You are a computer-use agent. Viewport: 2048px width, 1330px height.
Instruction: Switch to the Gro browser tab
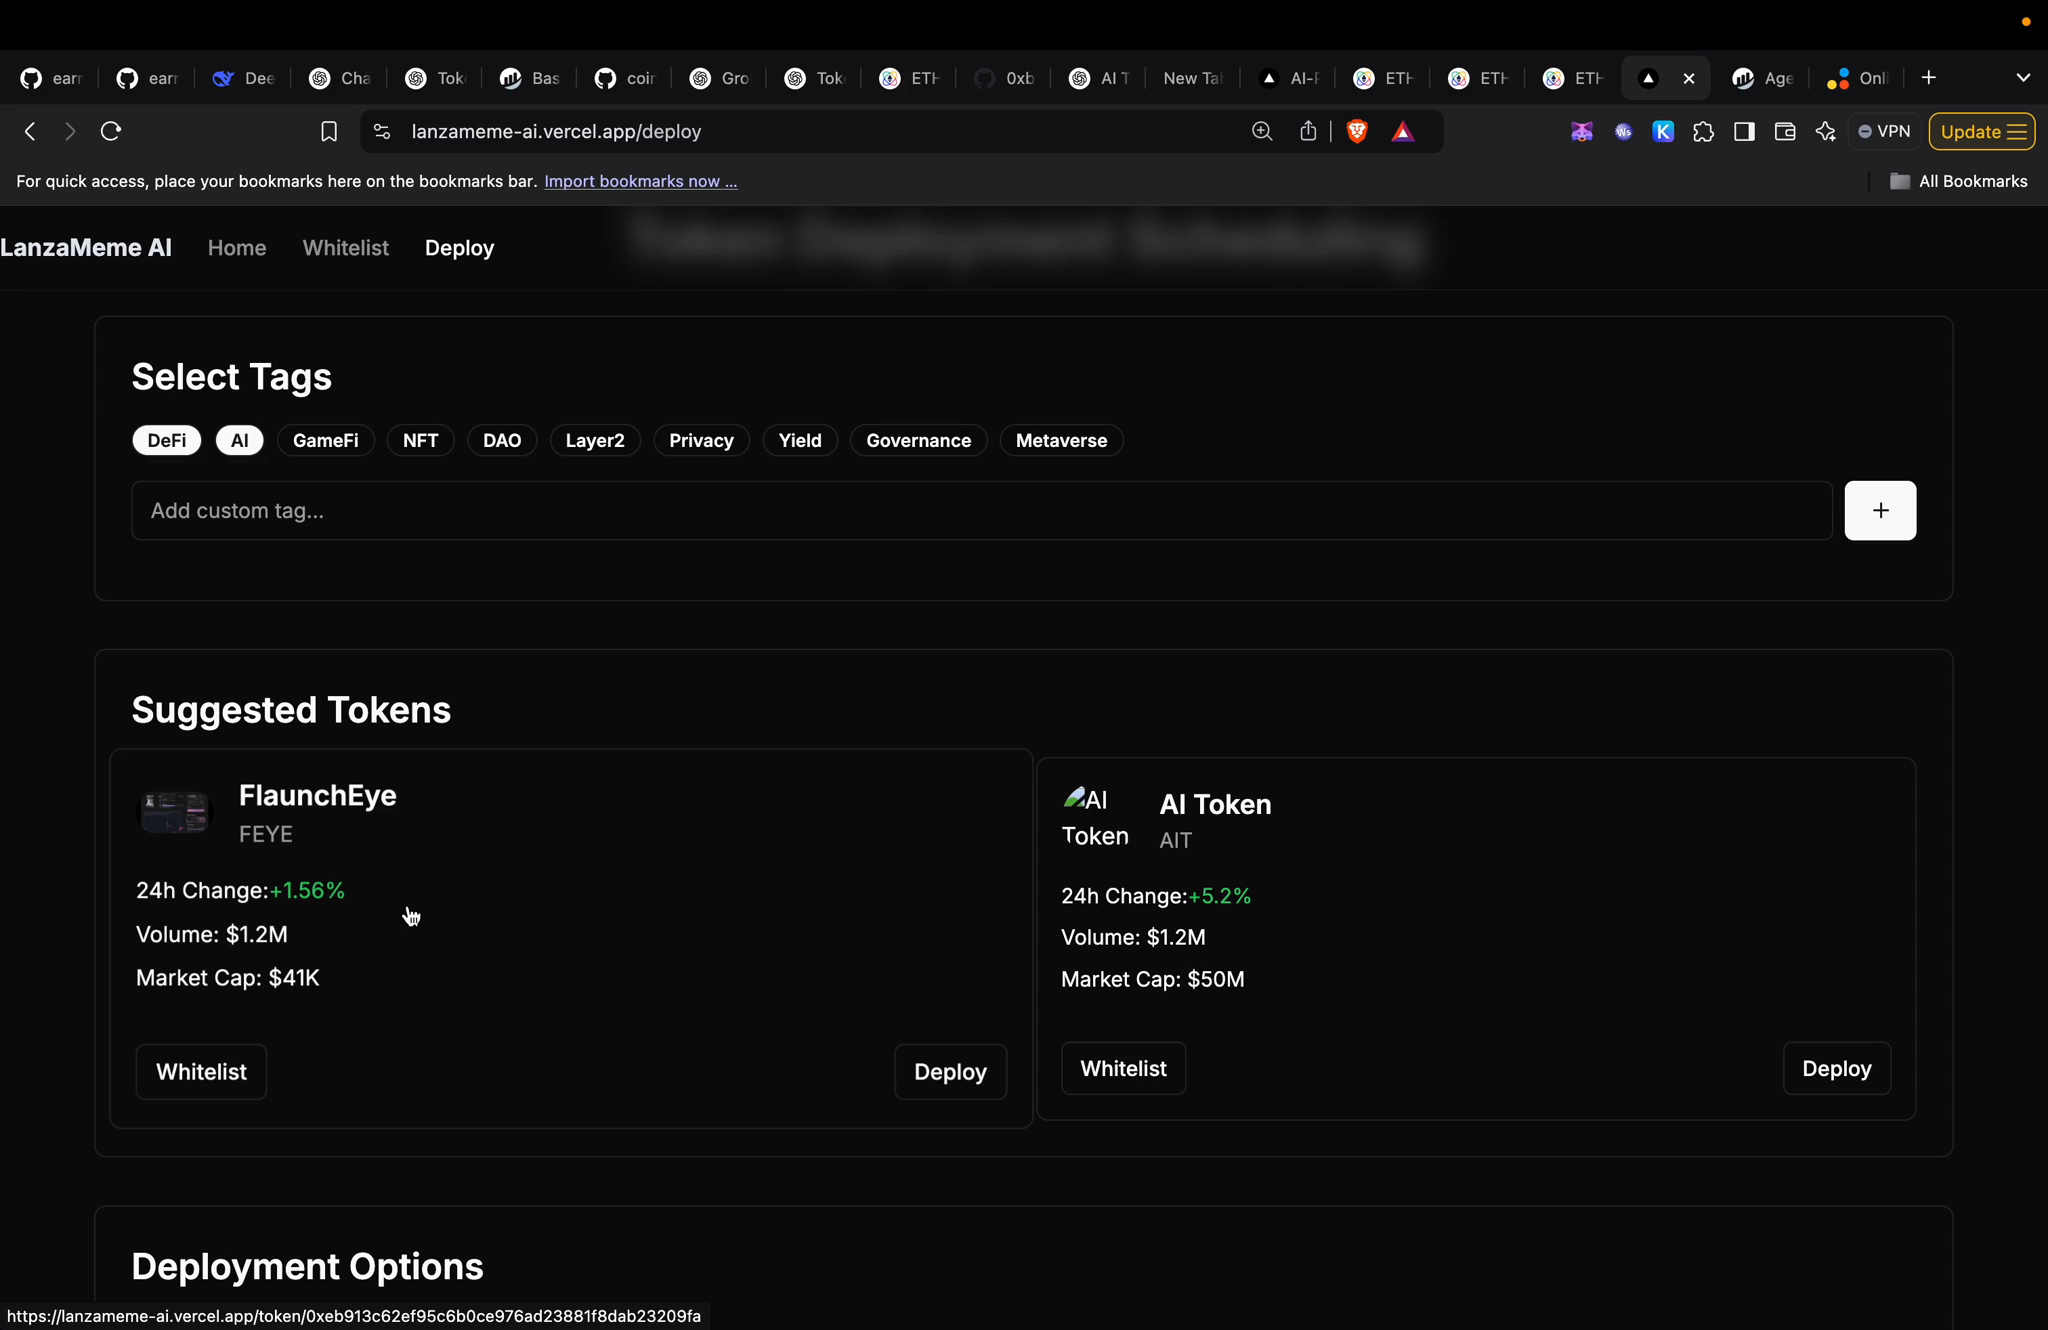click(721, 78)
